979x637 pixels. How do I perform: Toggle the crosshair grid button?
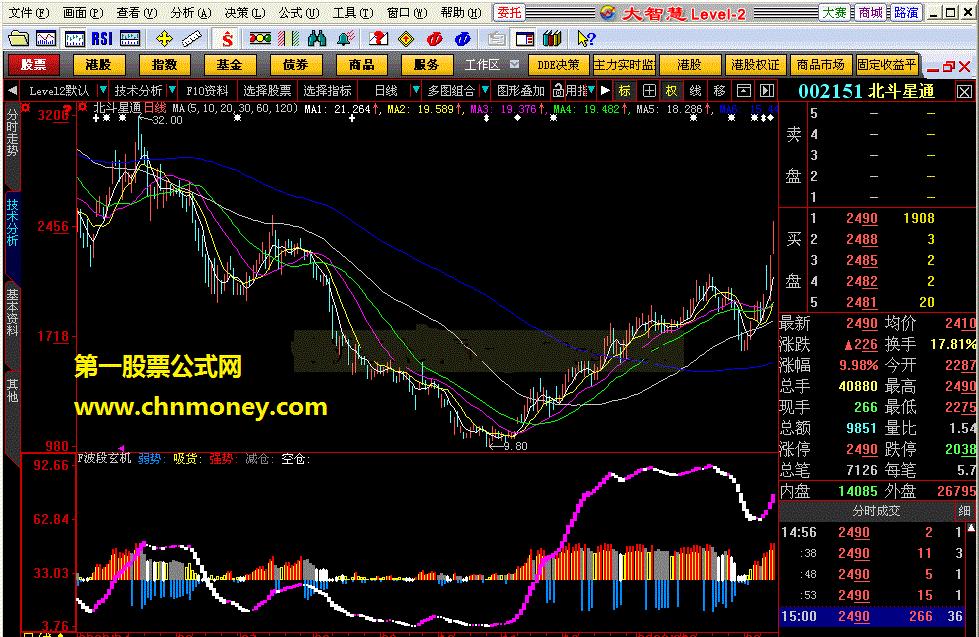[x=649, y=91]
